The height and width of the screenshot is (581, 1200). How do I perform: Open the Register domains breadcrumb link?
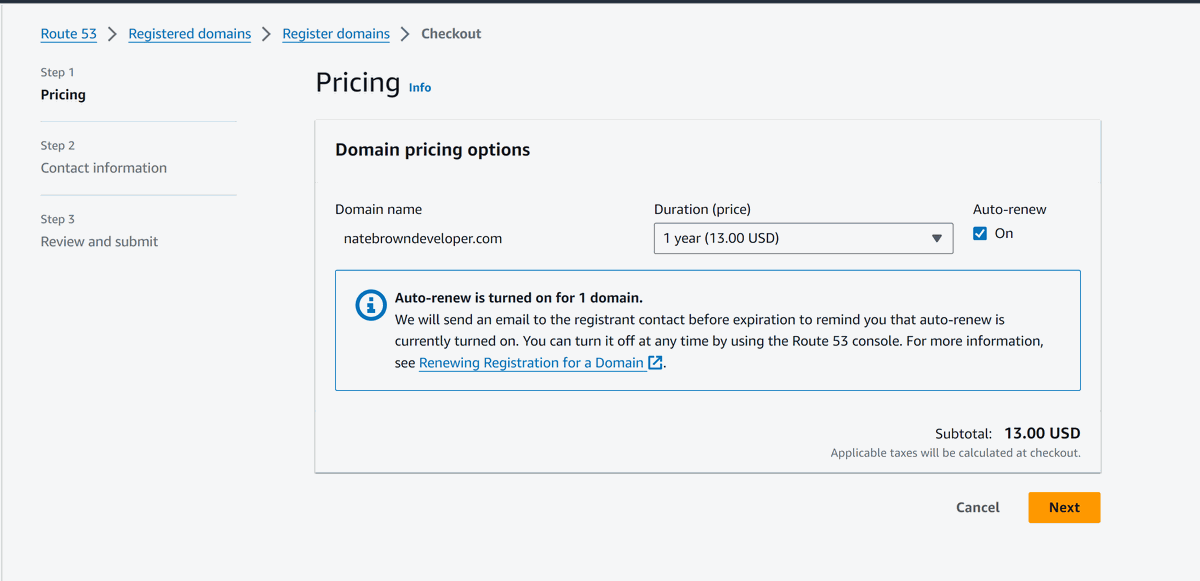pos(336,34)
